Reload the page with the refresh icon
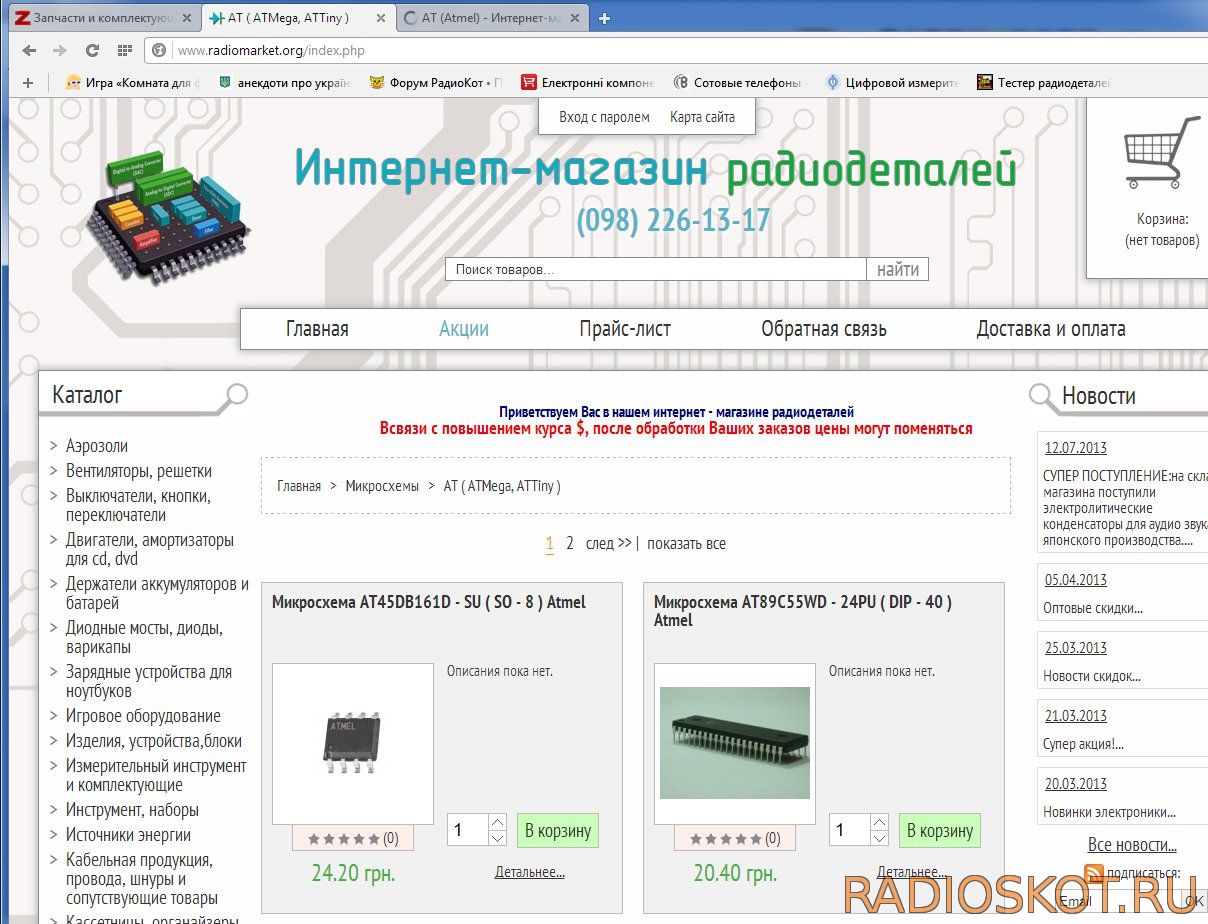The width and height of the screenshot is (1208, 924). [x=92, y=50]
